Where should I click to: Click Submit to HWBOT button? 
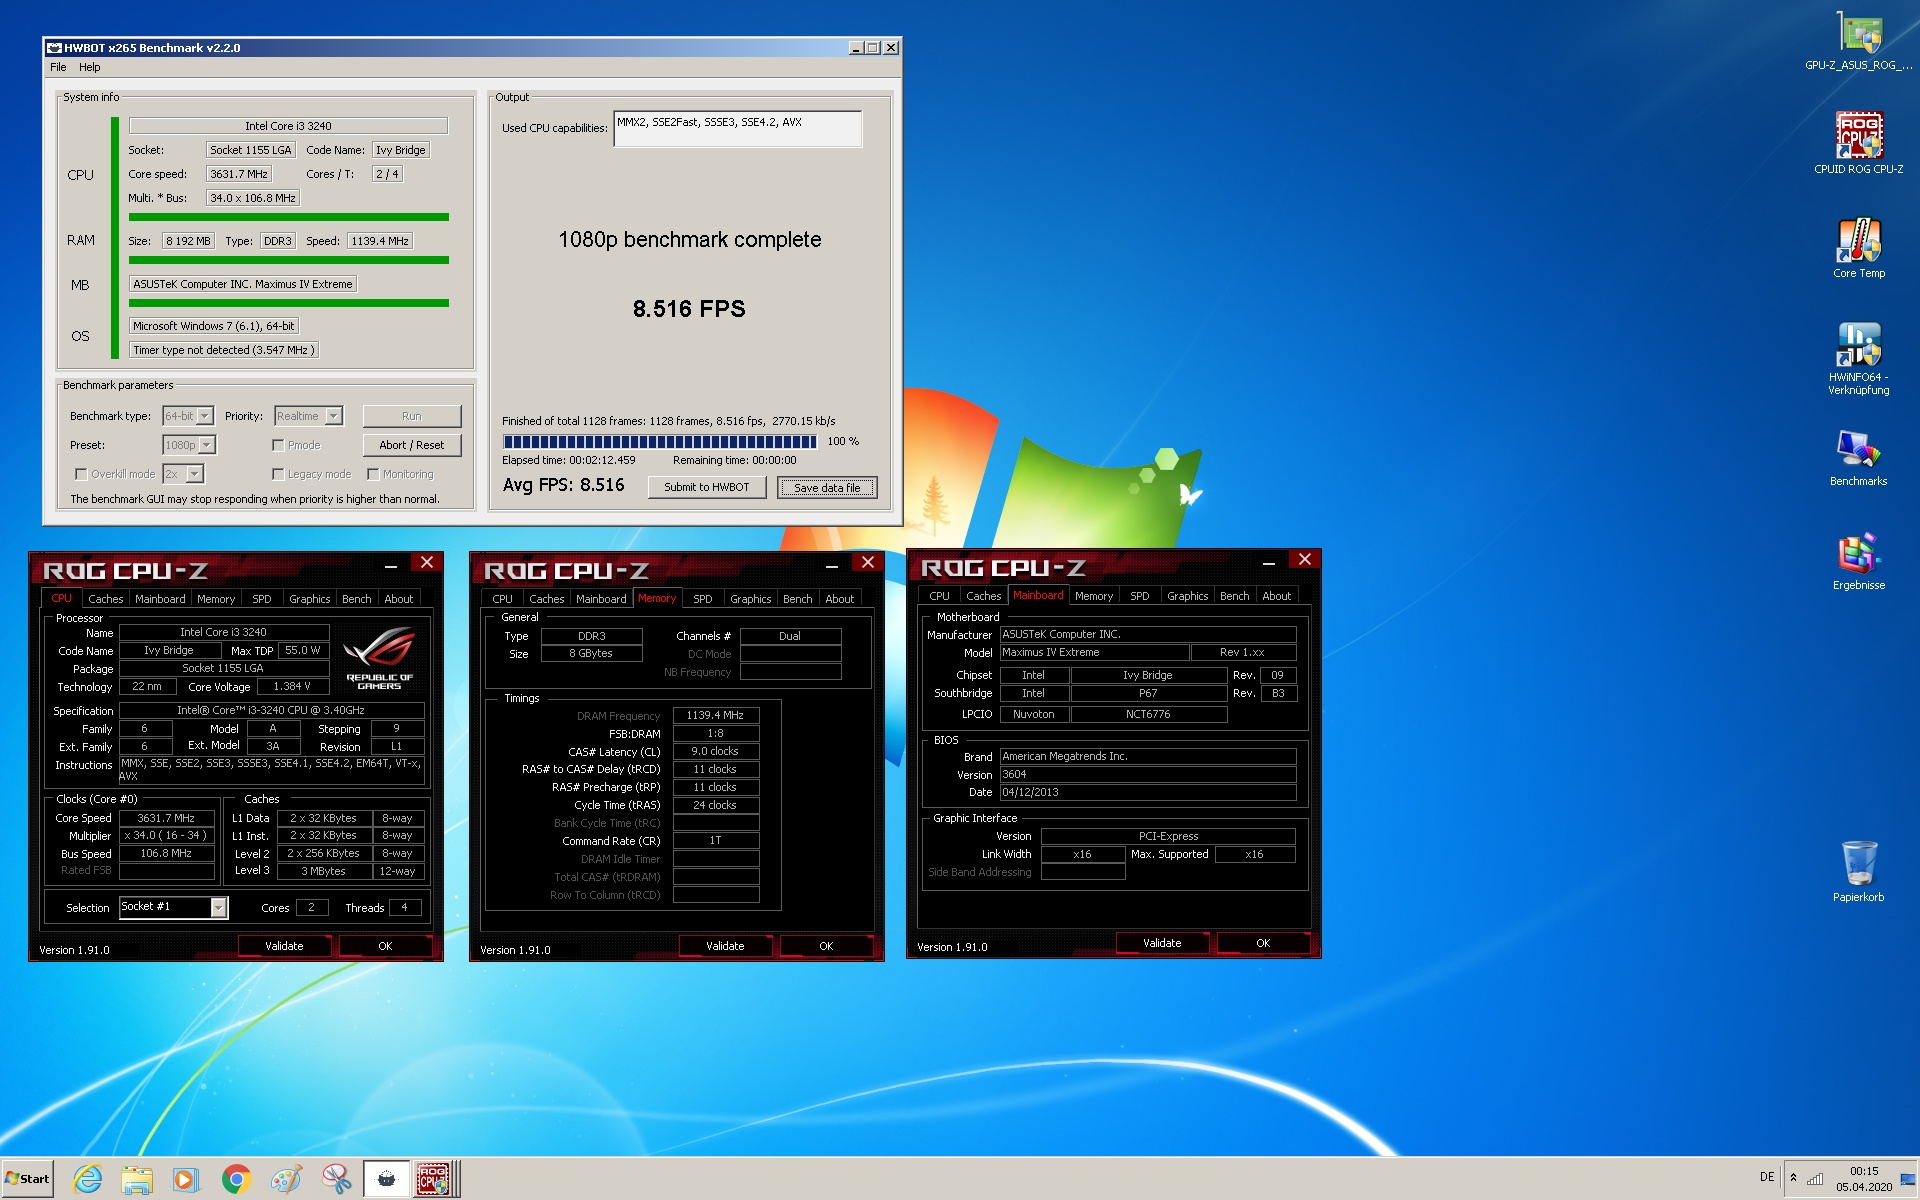707,487
